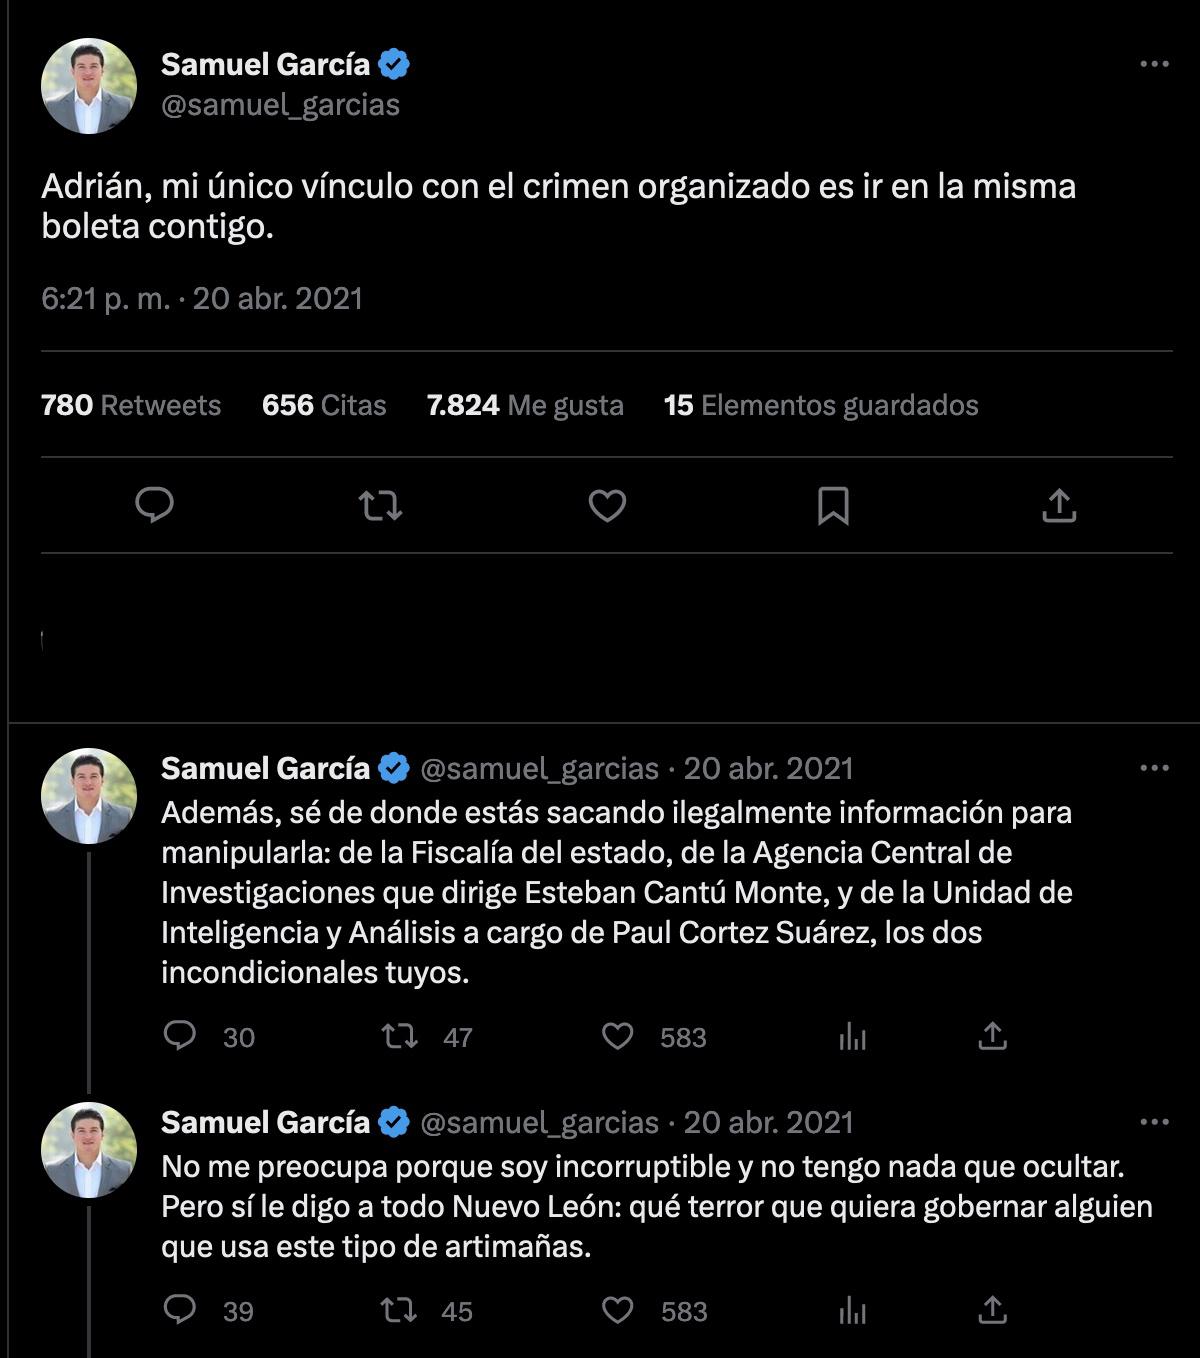The width and height of the screenshot is (1200, 1358).
Task: Like the main tweet about boleta
Action: tap(607, 506)
